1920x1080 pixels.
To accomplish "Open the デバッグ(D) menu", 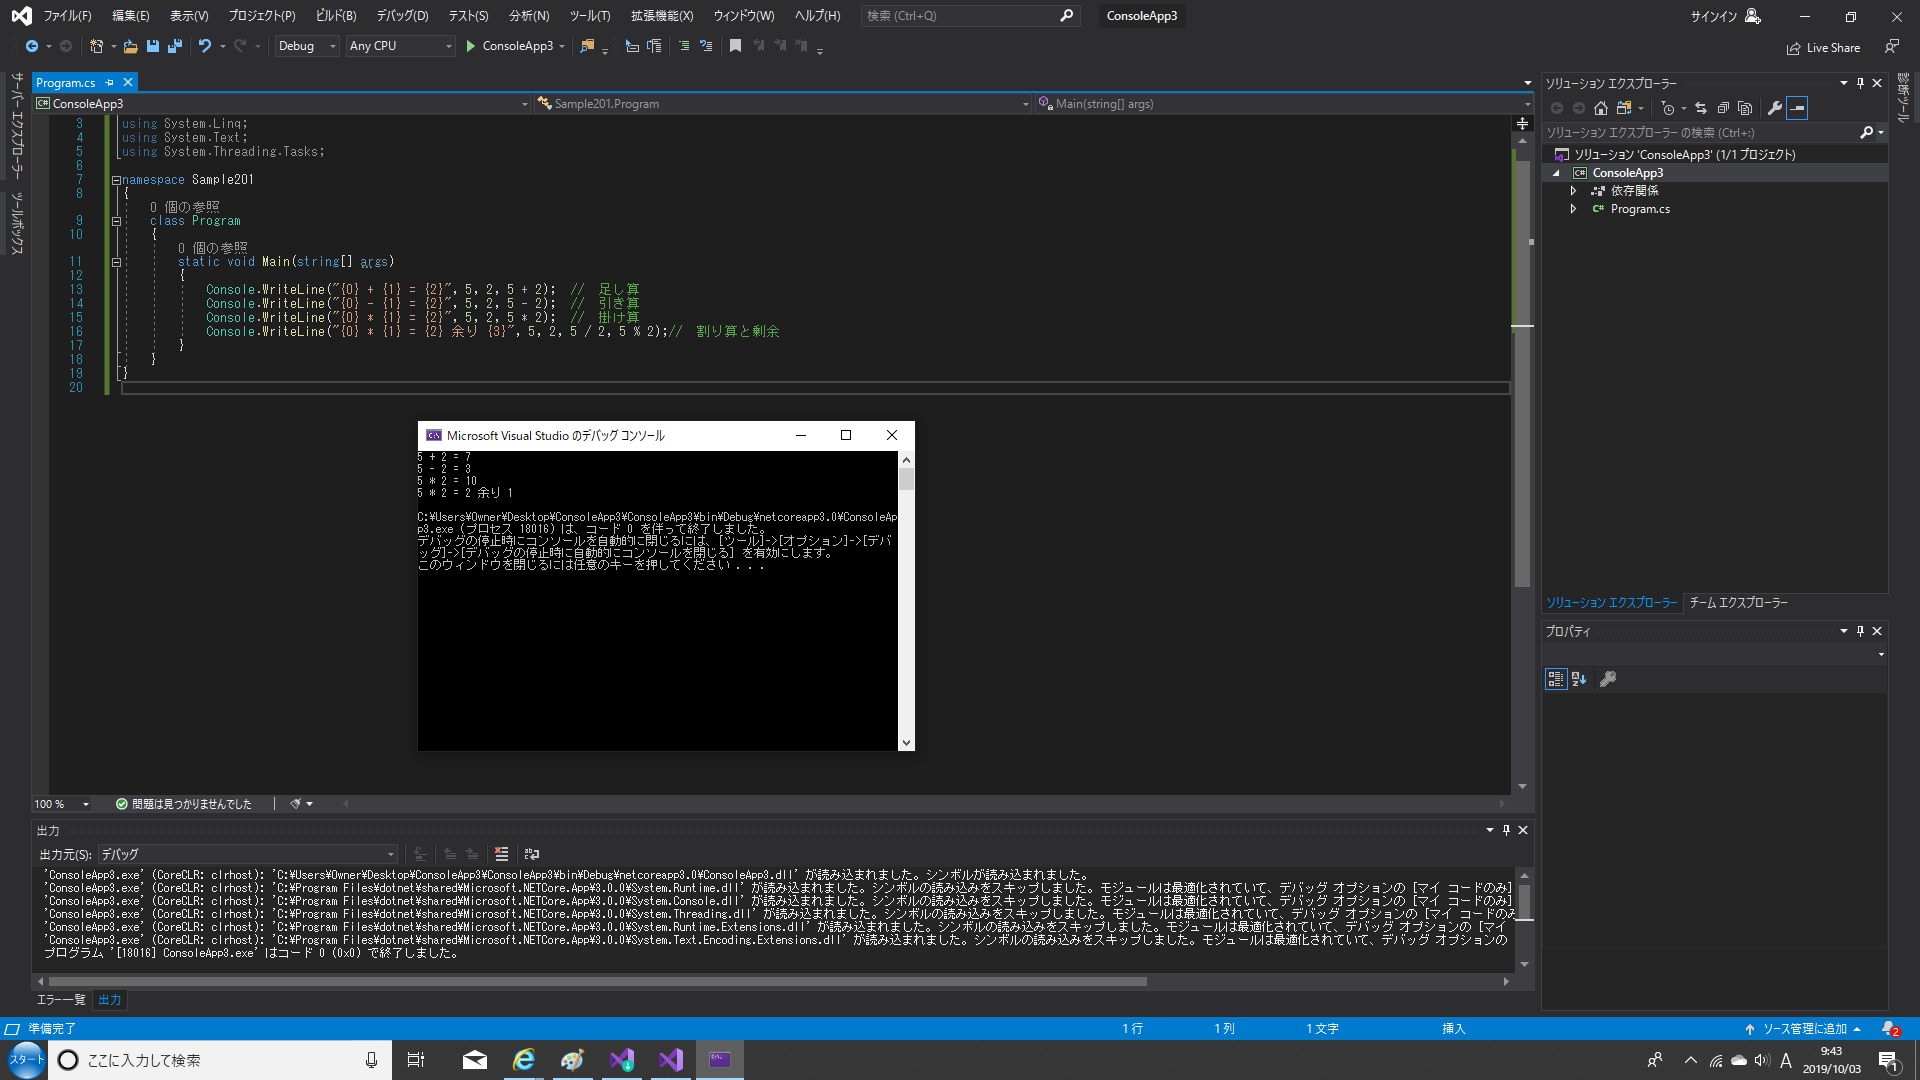I will (x=402, y=16).
